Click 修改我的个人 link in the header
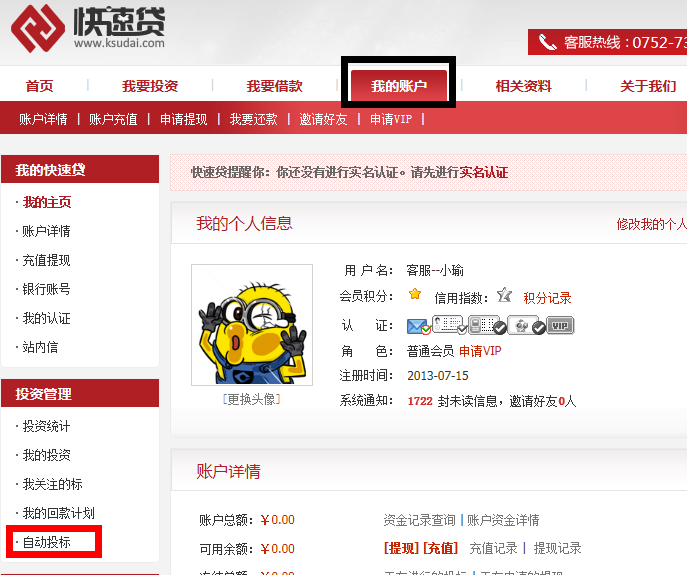Viewport: 687px width, 575px height. pyautogui.click(x=652, y=224)
